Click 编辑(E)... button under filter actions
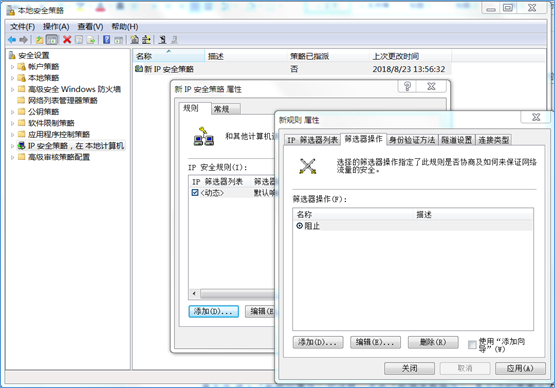Viewport: 555px width, 388px height. pos(375,342)
